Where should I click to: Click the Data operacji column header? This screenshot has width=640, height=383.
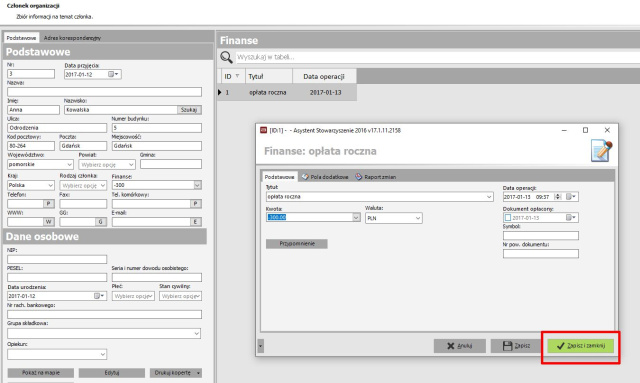tap(324, 76)
